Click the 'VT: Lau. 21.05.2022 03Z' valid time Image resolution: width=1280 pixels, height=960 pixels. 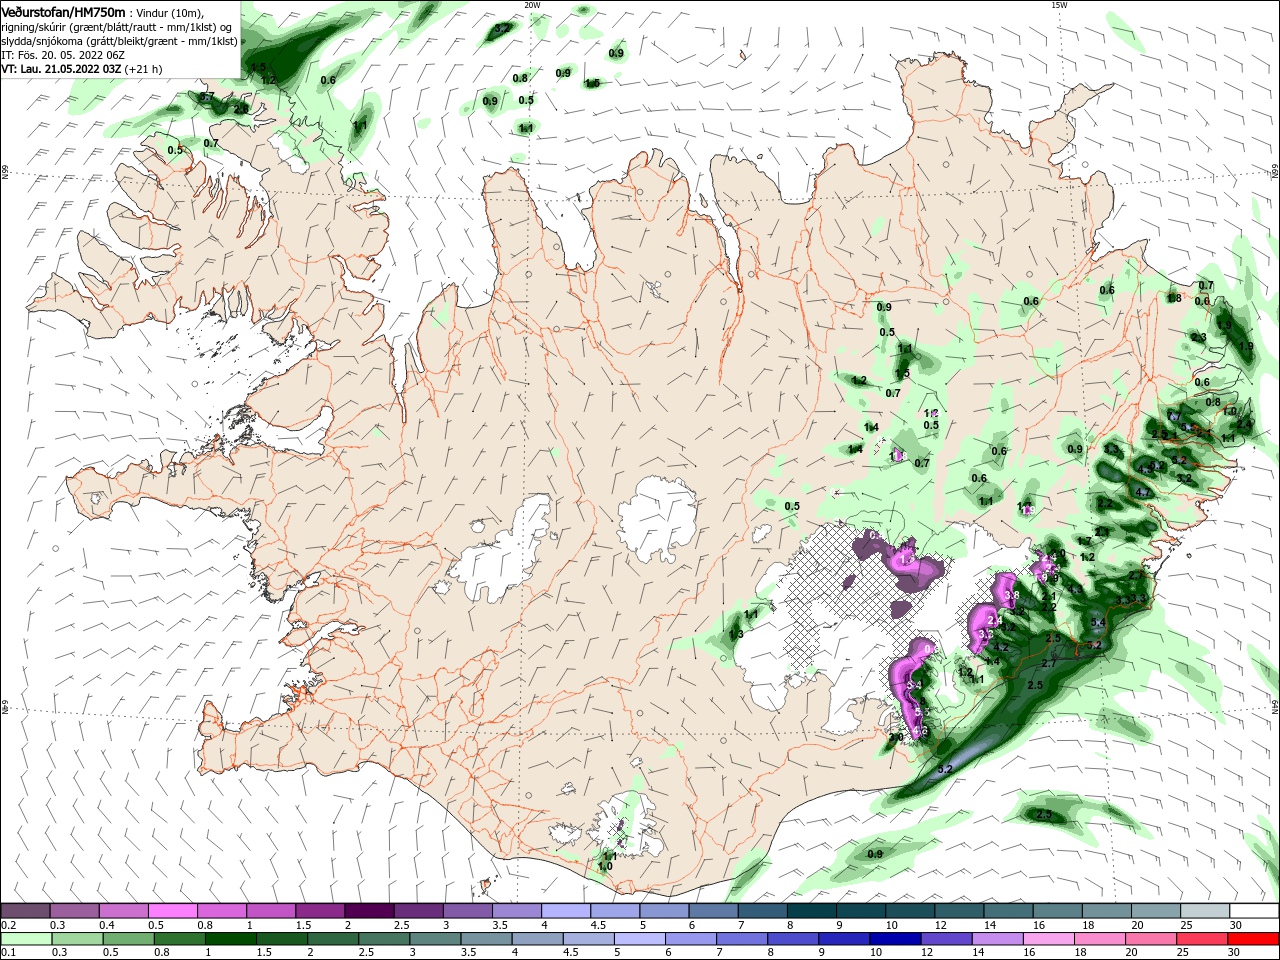tap(61, 69)
